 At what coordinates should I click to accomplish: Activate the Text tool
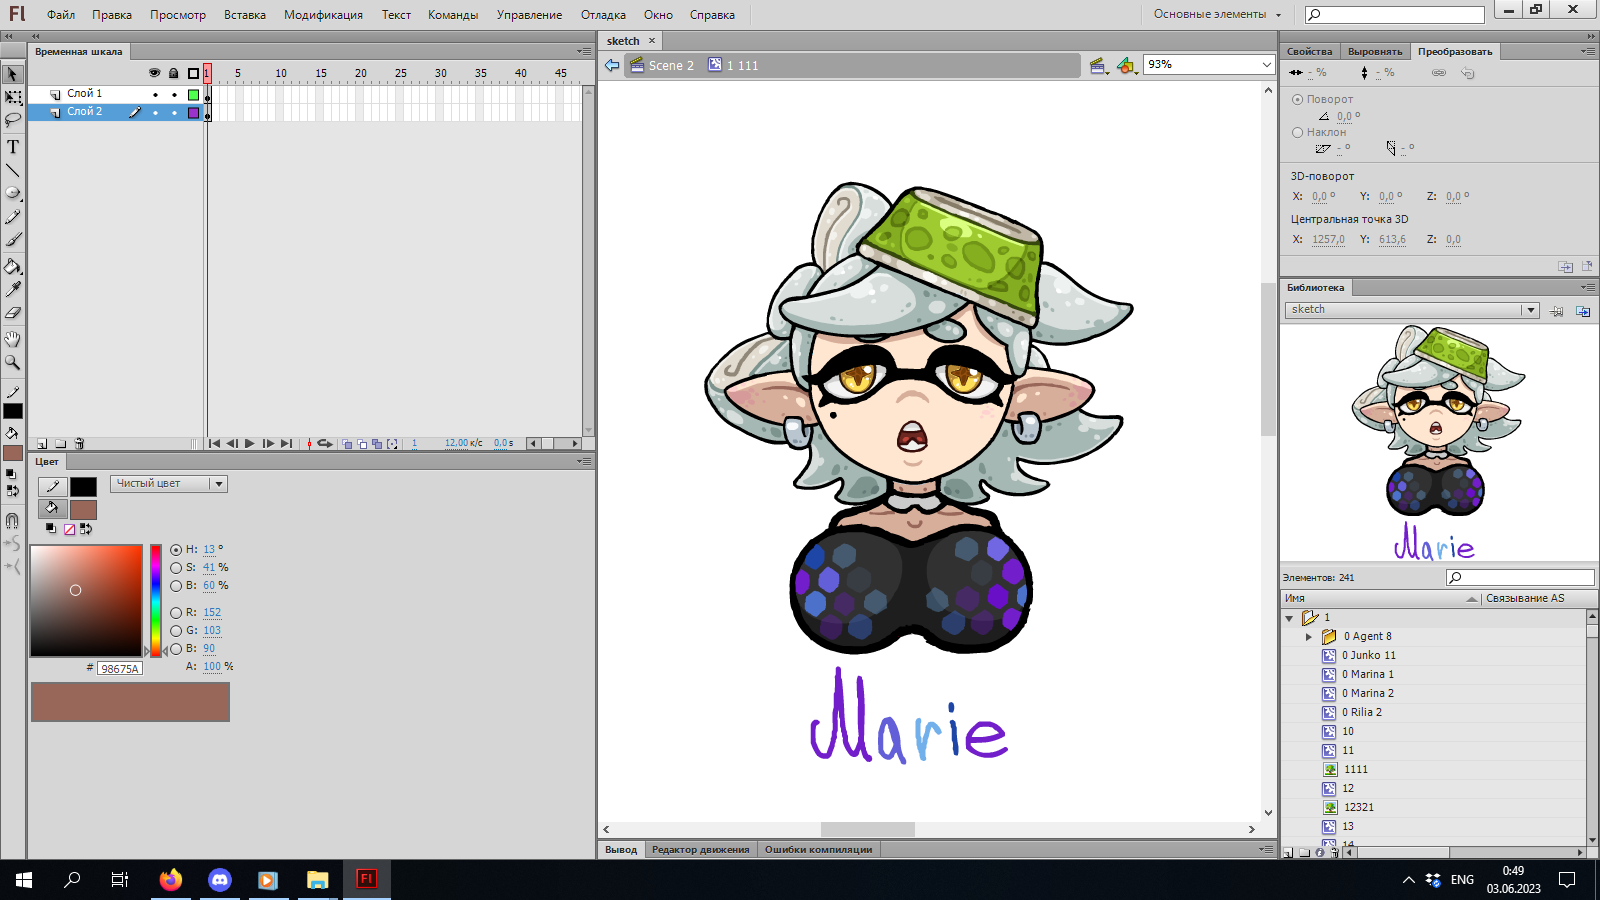pos(13,147)
